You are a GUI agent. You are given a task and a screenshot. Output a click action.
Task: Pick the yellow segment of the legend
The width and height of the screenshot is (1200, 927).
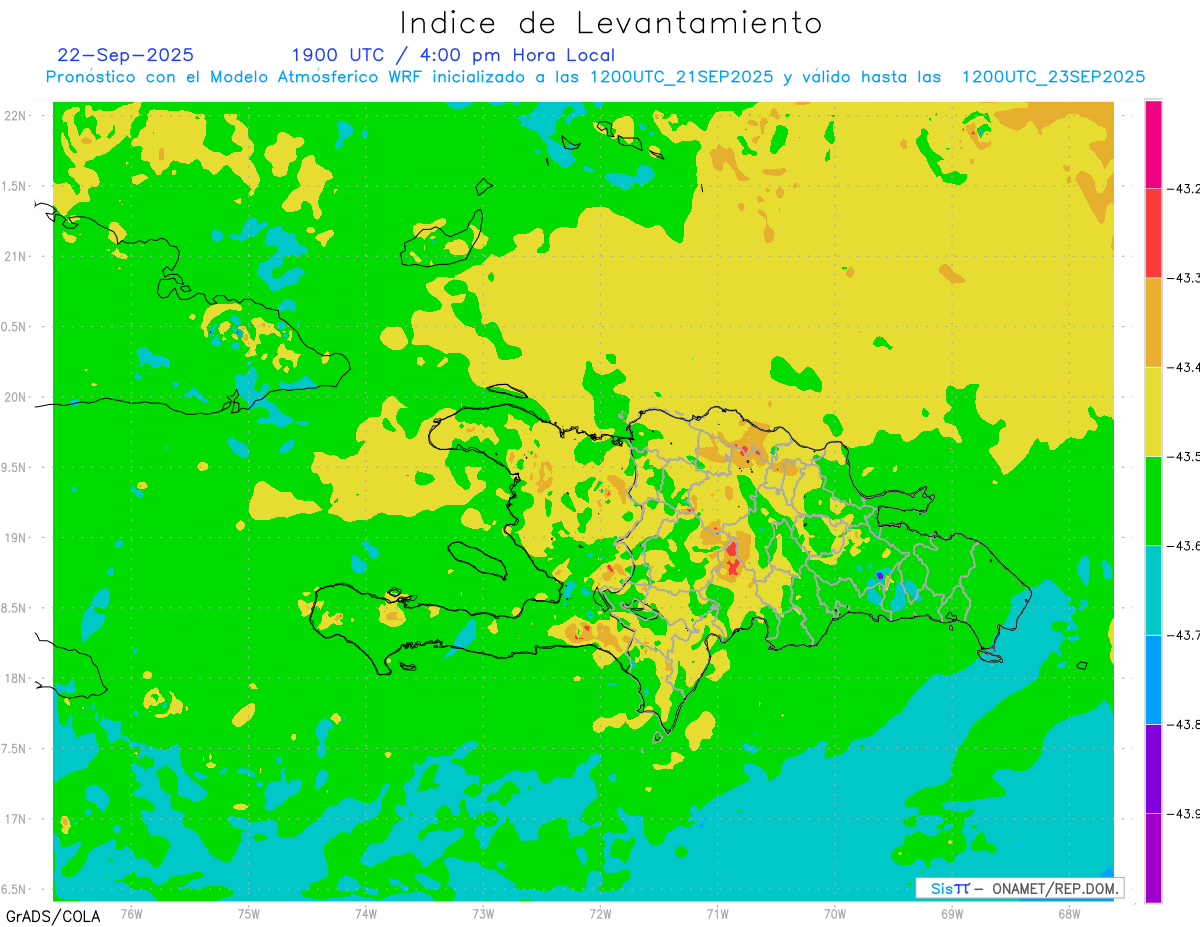click(1153, 411)
